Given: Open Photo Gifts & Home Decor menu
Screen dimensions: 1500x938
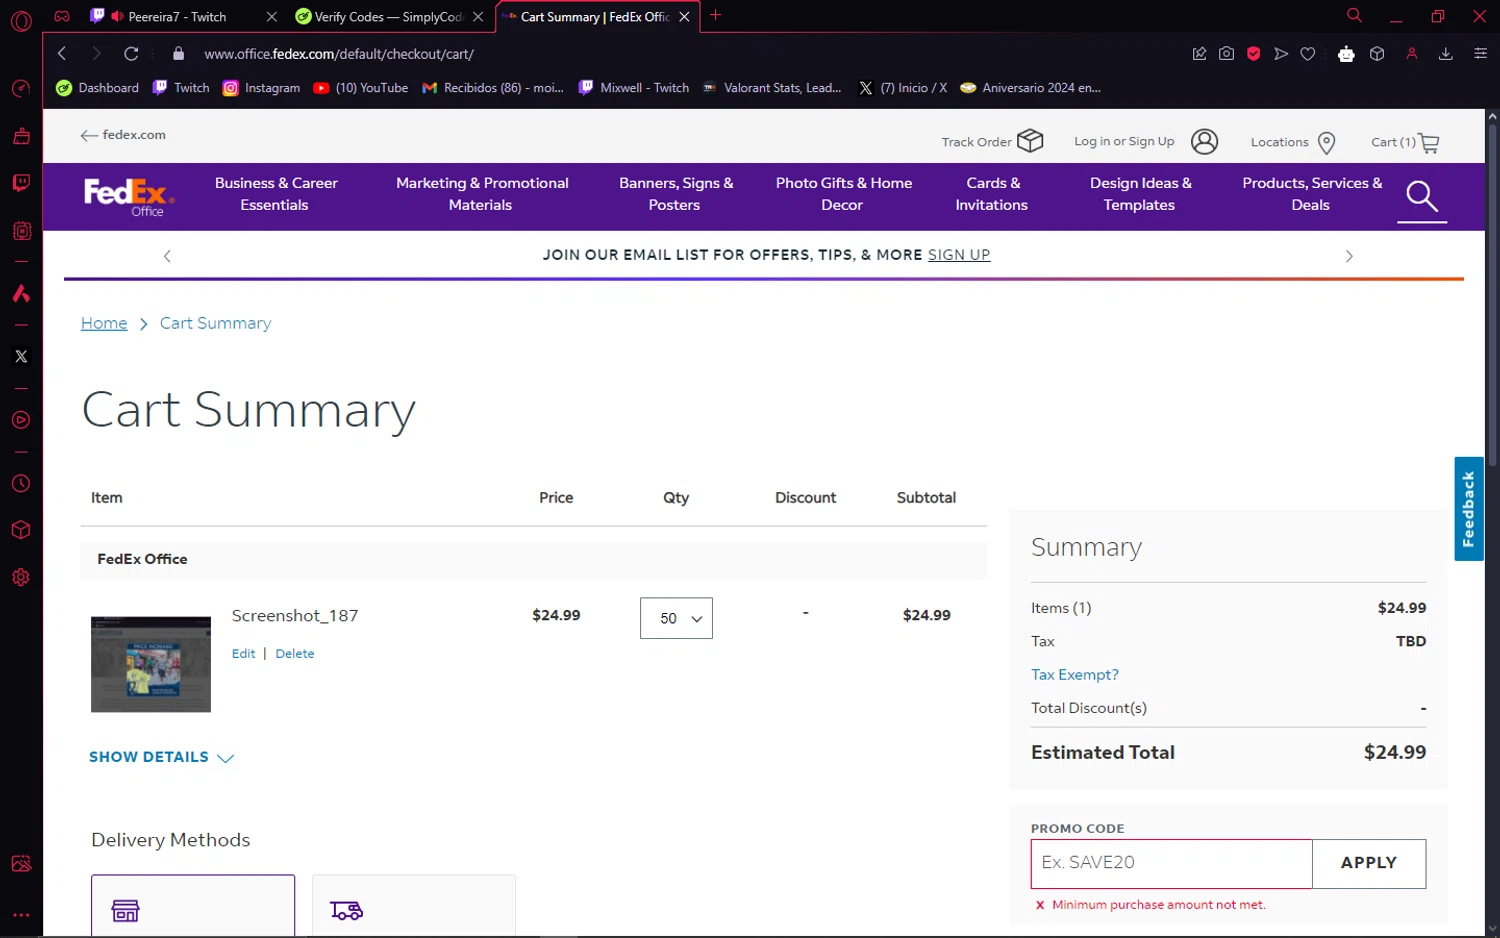Looking at the screenshot, I should (843, 194).
